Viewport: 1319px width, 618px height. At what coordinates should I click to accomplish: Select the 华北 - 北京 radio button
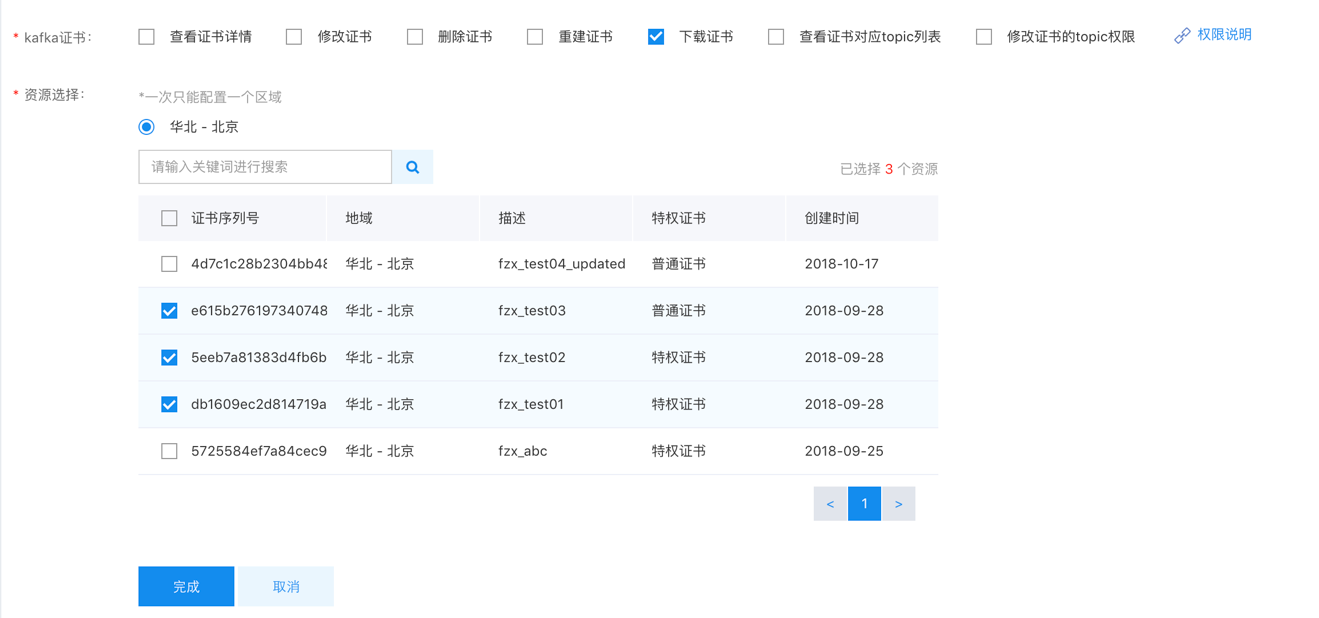[147, 127]
